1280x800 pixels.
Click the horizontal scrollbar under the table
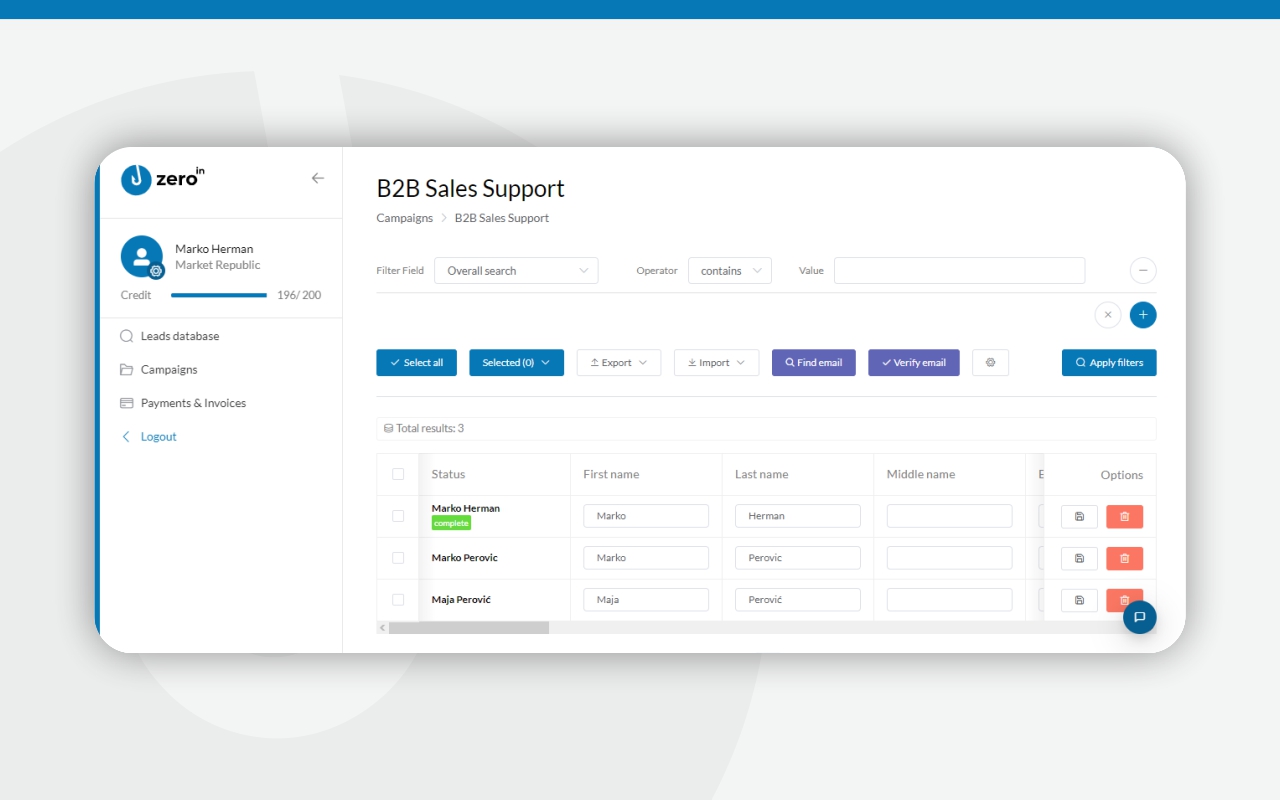(469, 628)
